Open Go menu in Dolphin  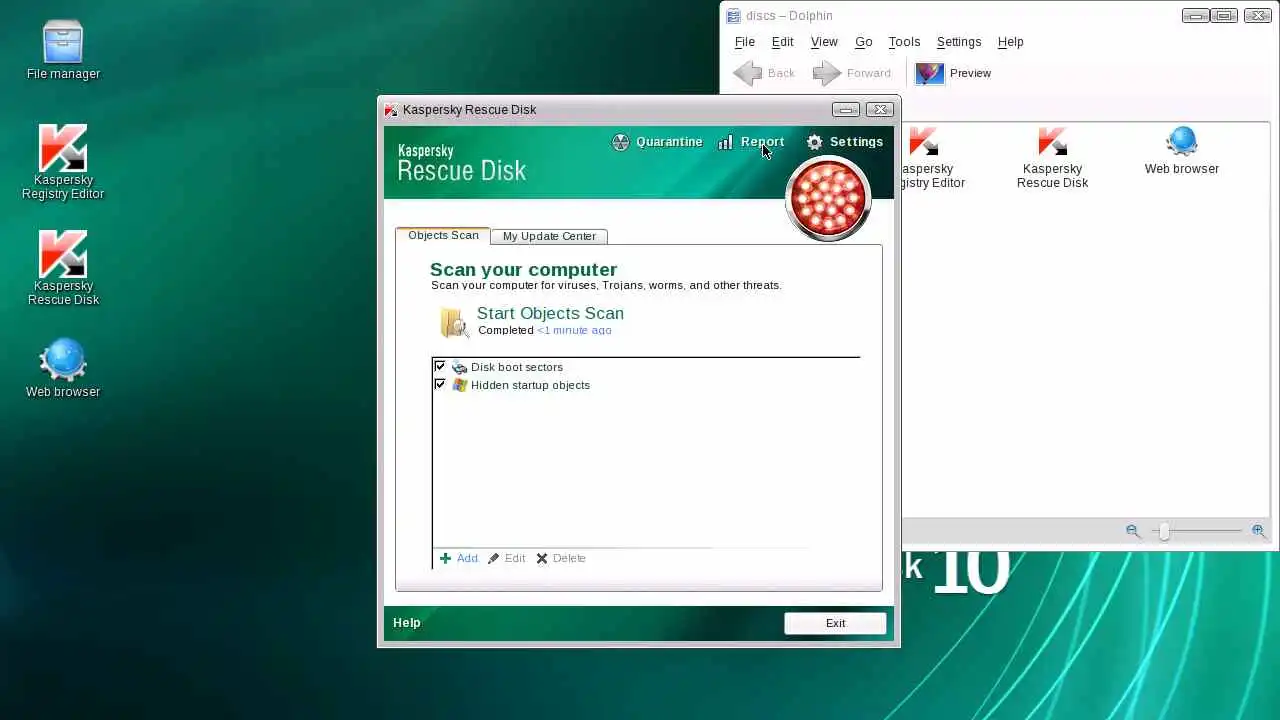pyautogui.click(x=863, y=42)
